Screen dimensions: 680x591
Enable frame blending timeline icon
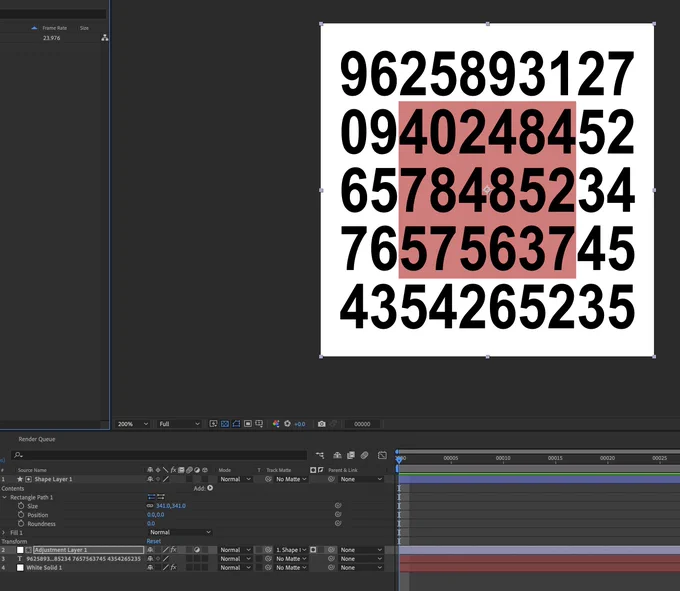(351, 455)
